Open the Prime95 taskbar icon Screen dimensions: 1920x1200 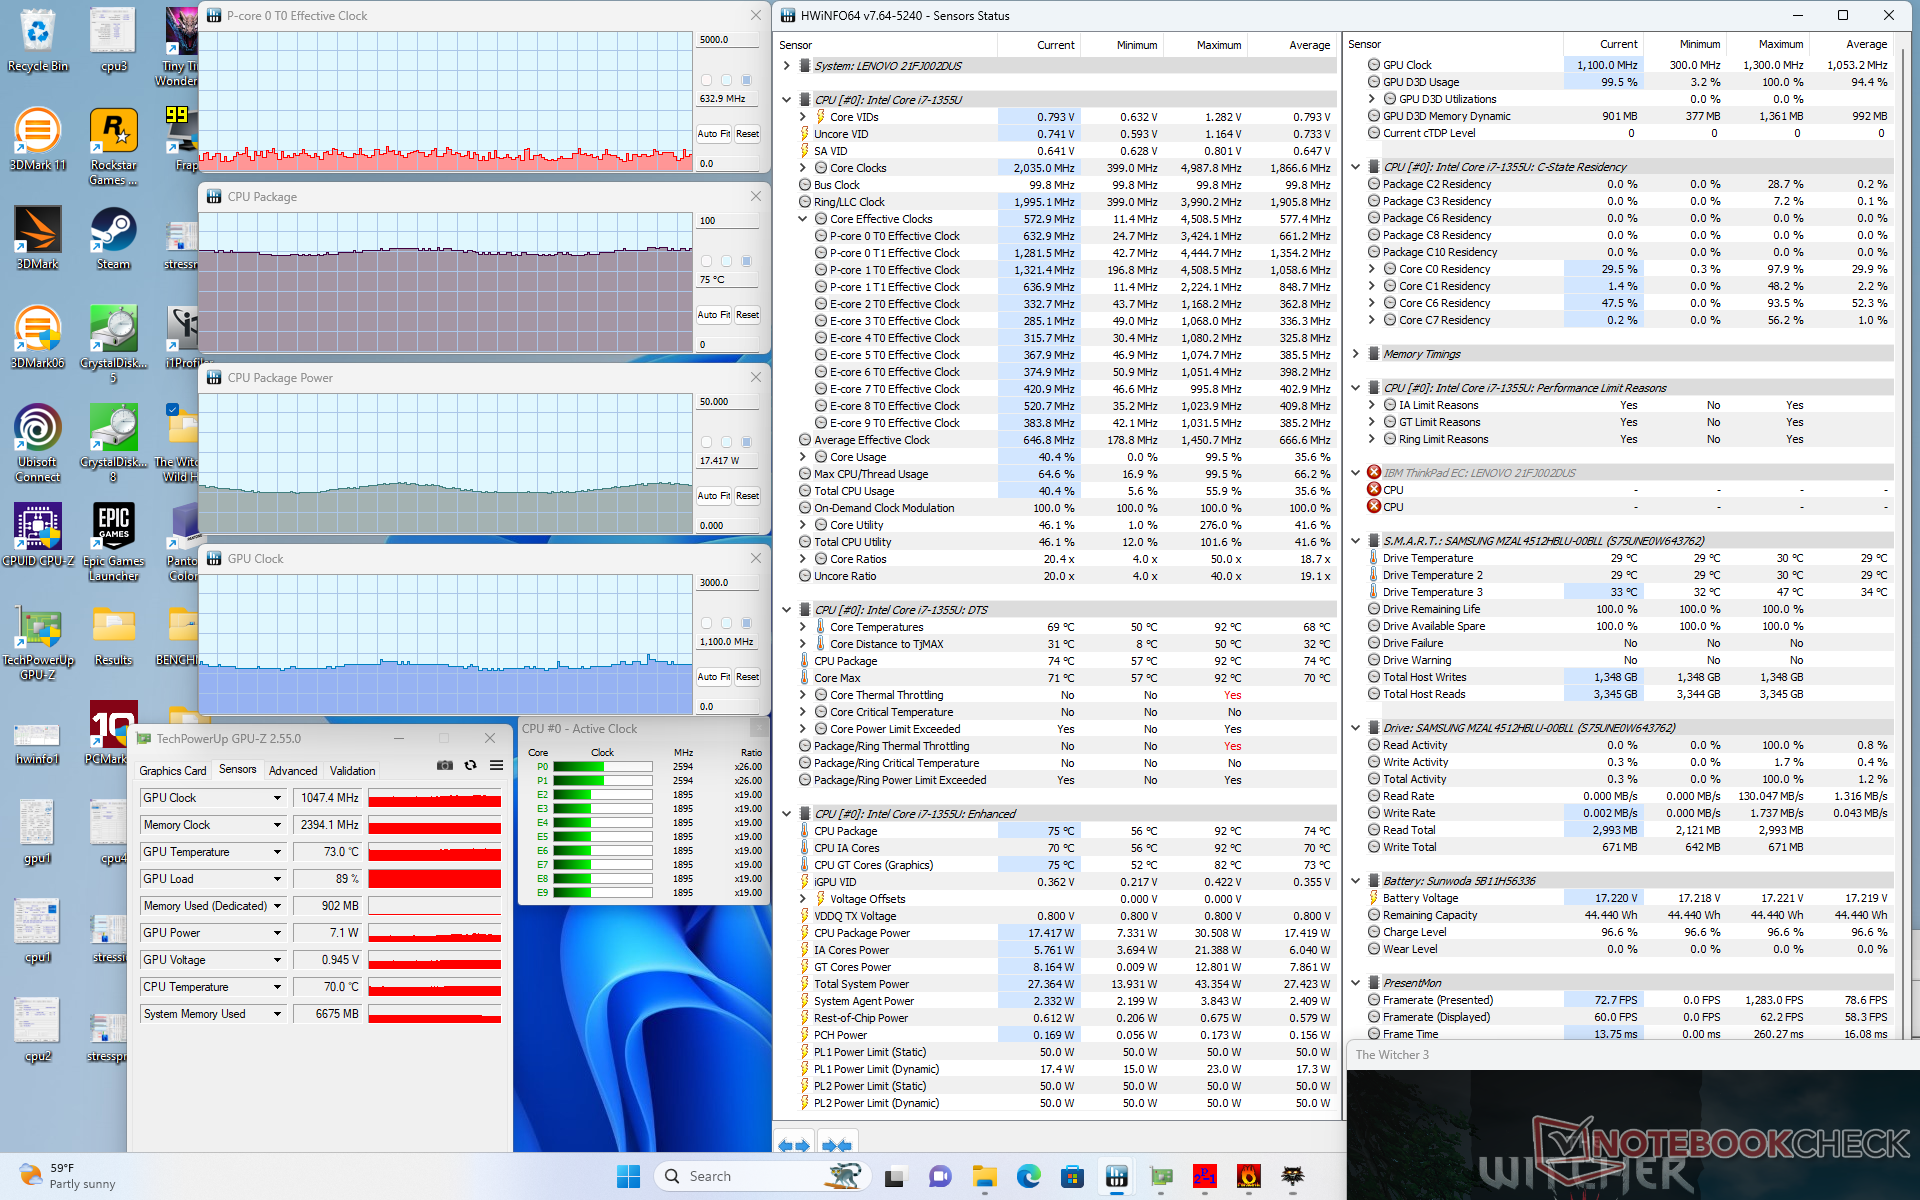pyautogui.click(x=1205, y=1176)
